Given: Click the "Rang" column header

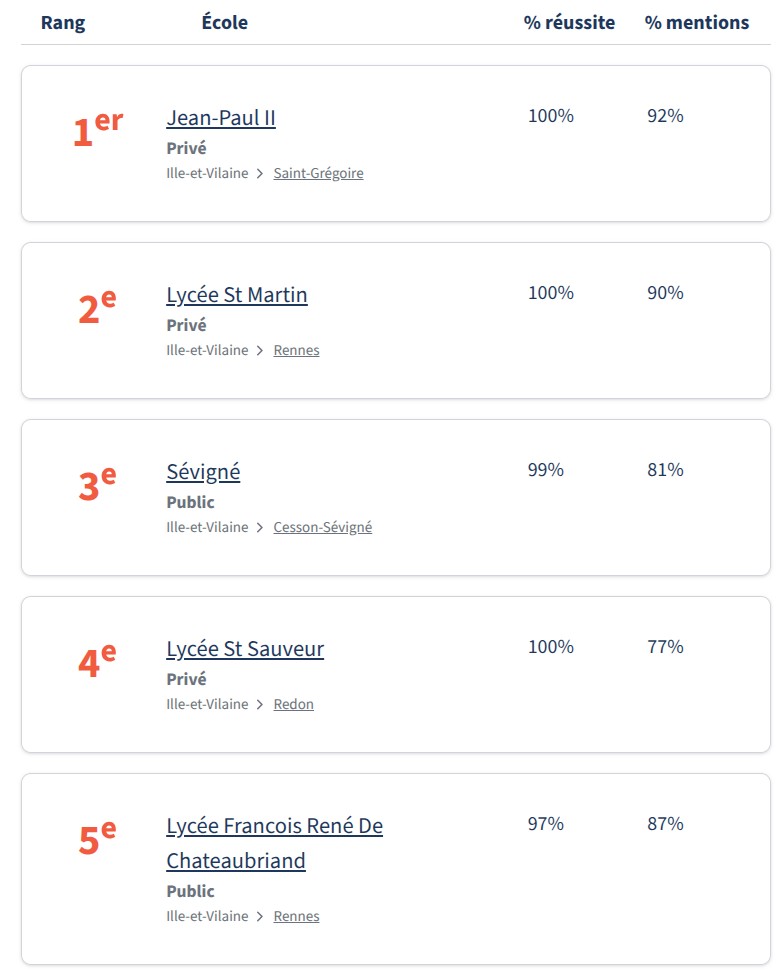Looking at the screenshot, I should tap(63, 23).
